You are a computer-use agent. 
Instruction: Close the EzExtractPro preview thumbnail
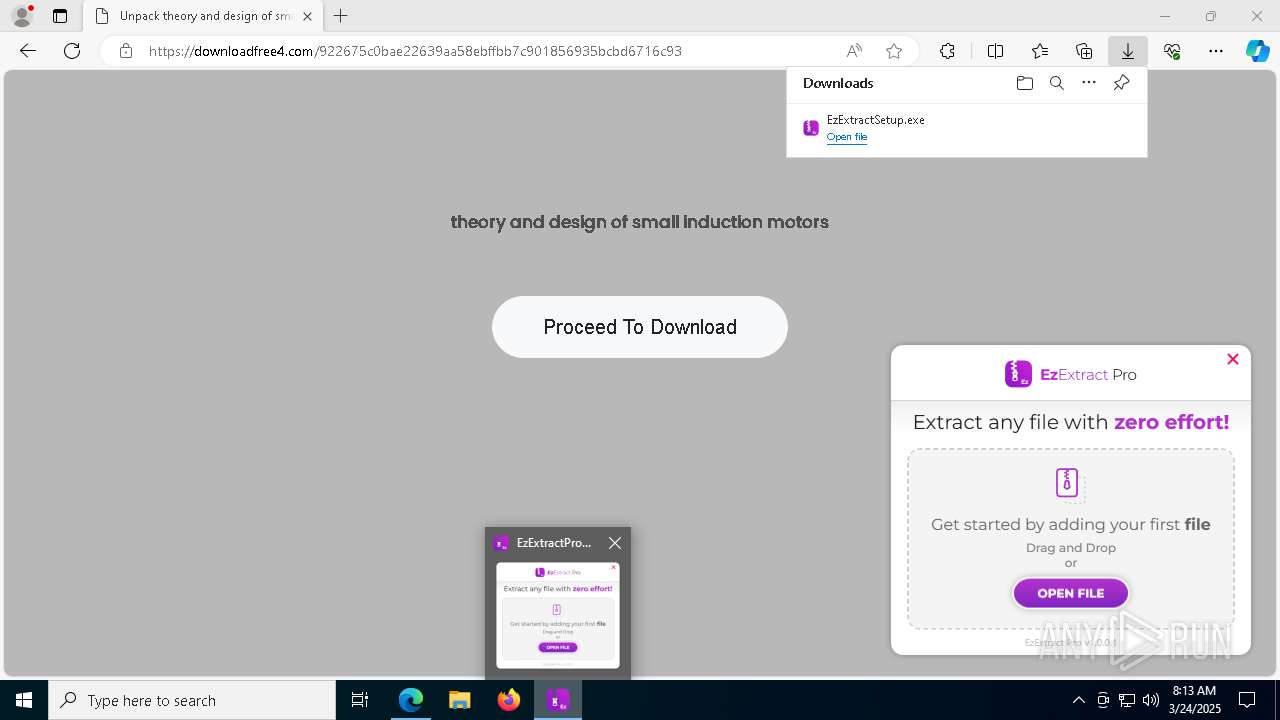tap(615, 543)
